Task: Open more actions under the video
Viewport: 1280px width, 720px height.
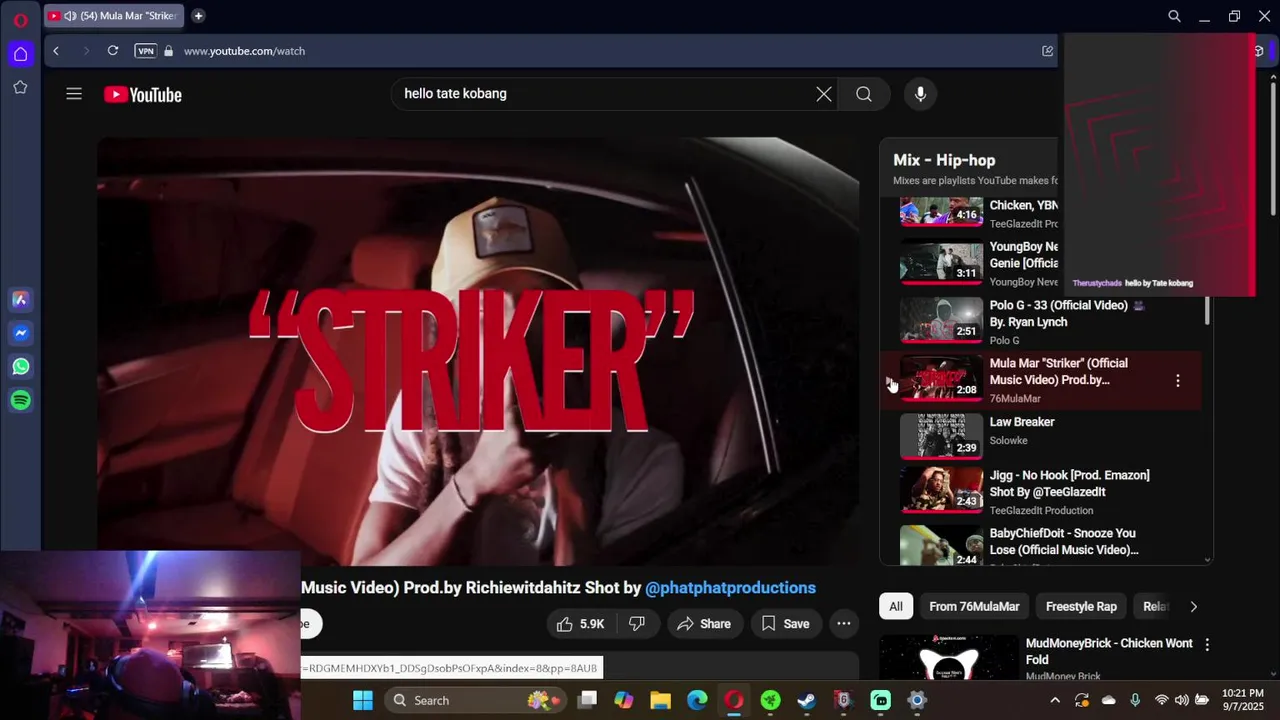Action: (844, 624)
